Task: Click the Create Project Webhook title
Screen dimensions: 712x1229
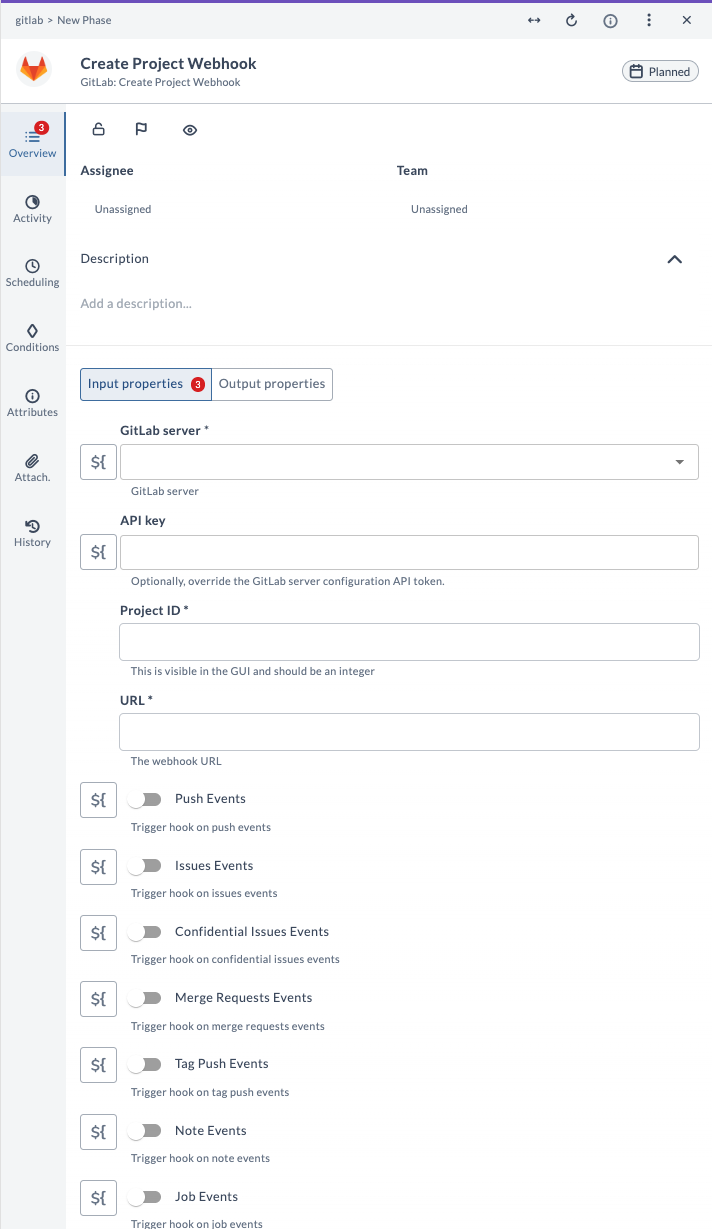Action: tap(168, 63)
